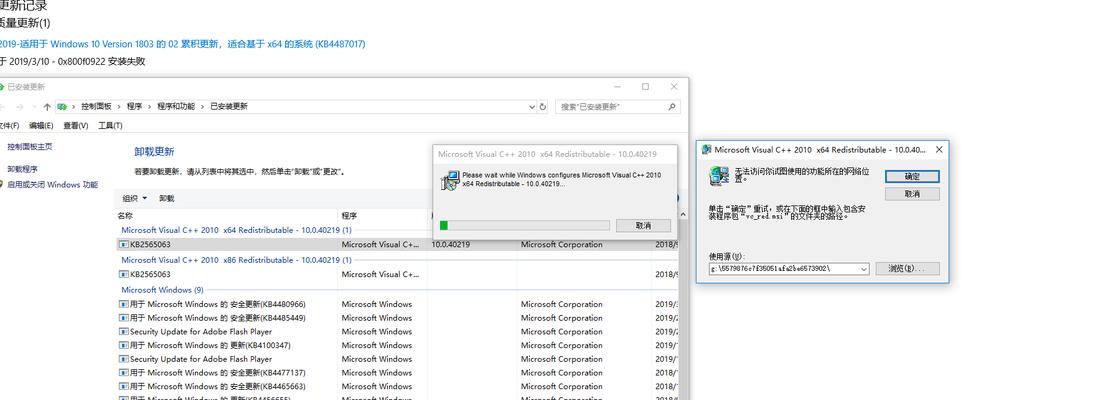Viewport: 1093px width, 400px height.
Task: Select 程序和功能 in the breadcrumb path
Action: [176, 107]
